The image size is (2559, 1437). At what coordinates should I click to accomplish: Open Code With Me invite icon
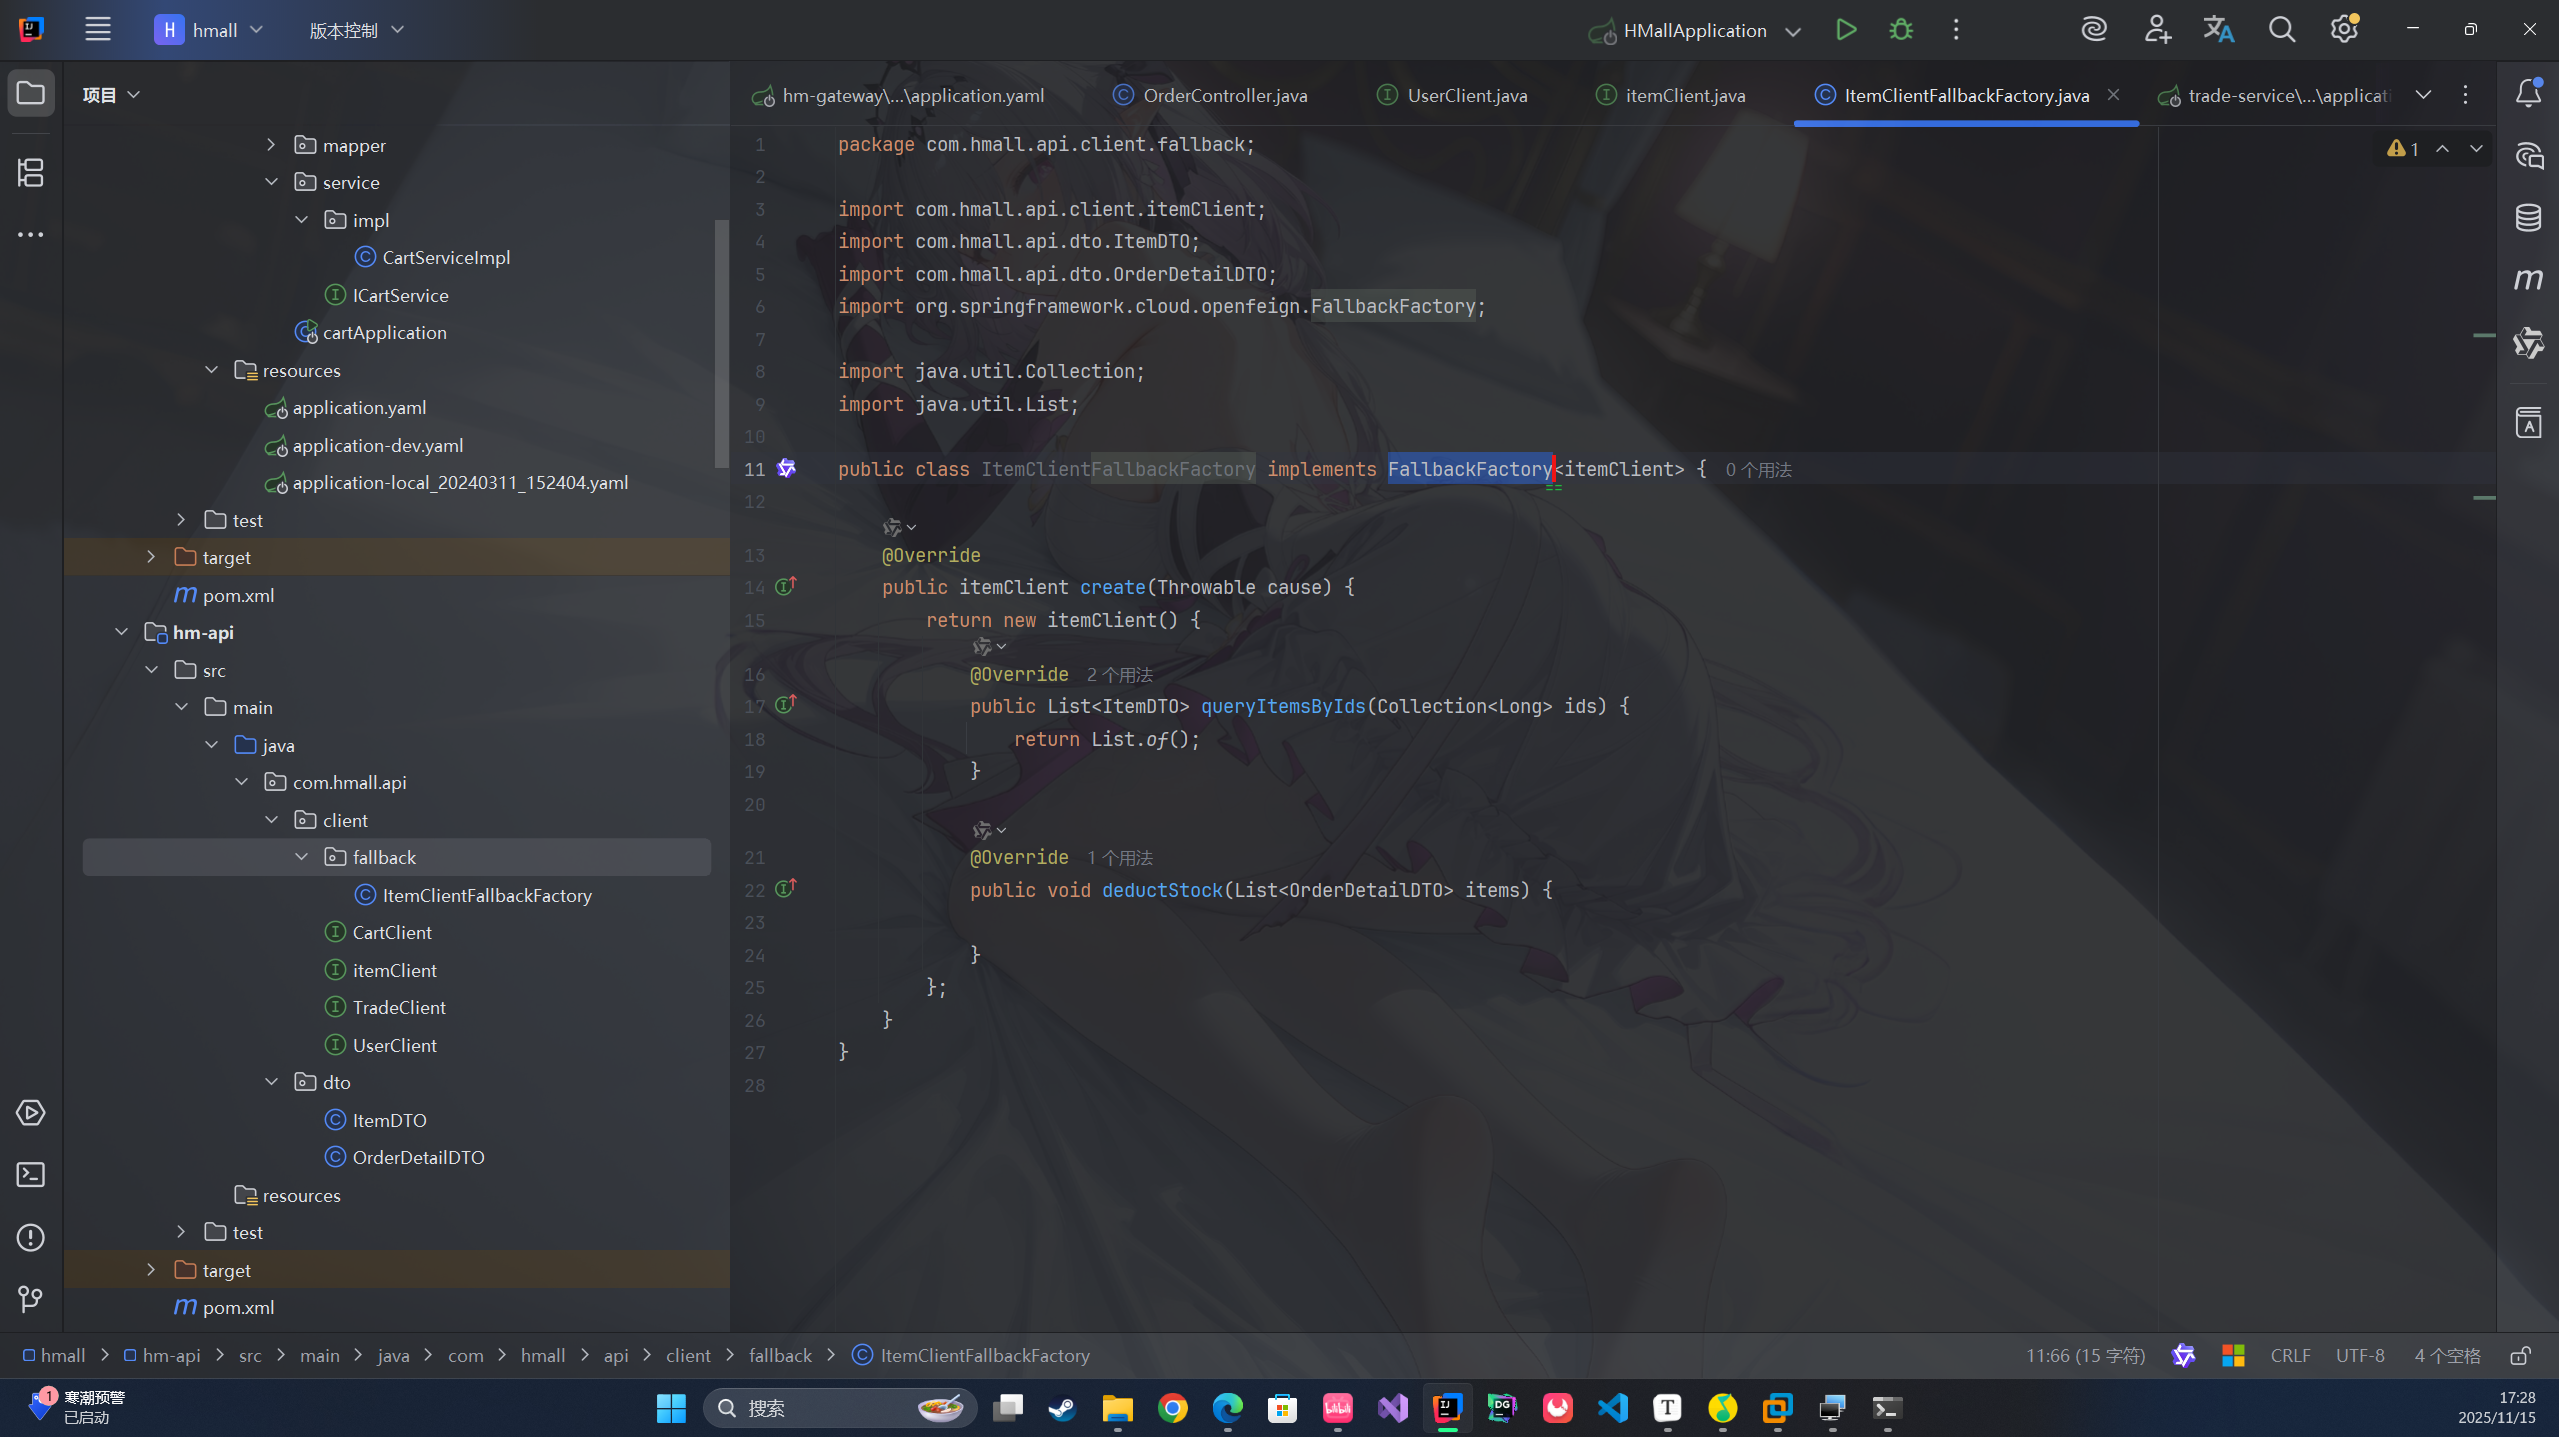click(x=2157, y=29)
